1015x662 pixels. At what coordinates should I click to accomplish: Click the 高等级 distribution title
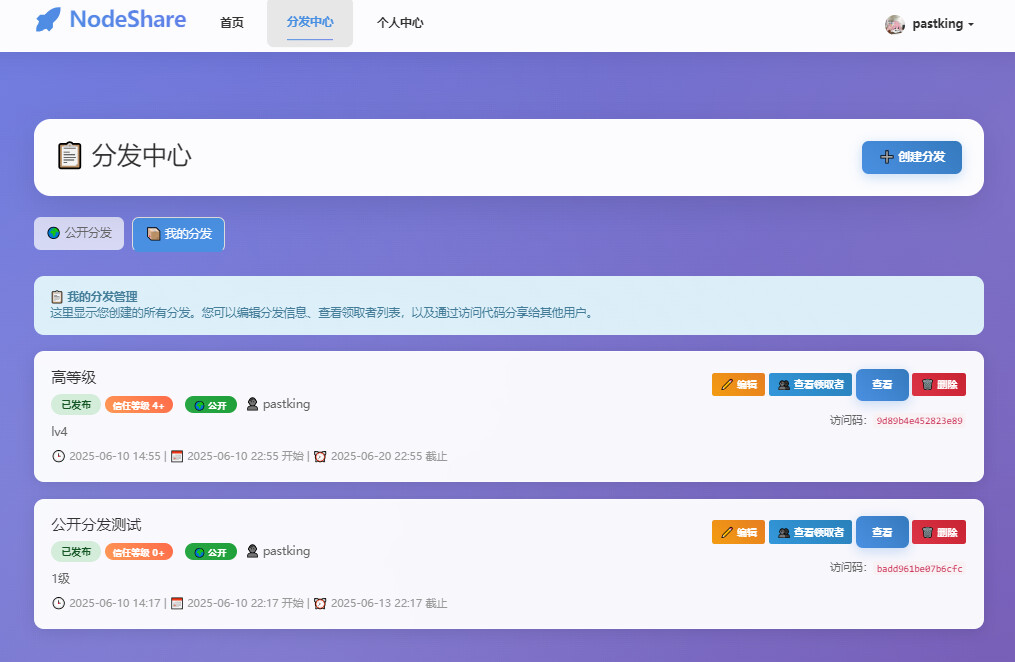(x=74, y=377)
